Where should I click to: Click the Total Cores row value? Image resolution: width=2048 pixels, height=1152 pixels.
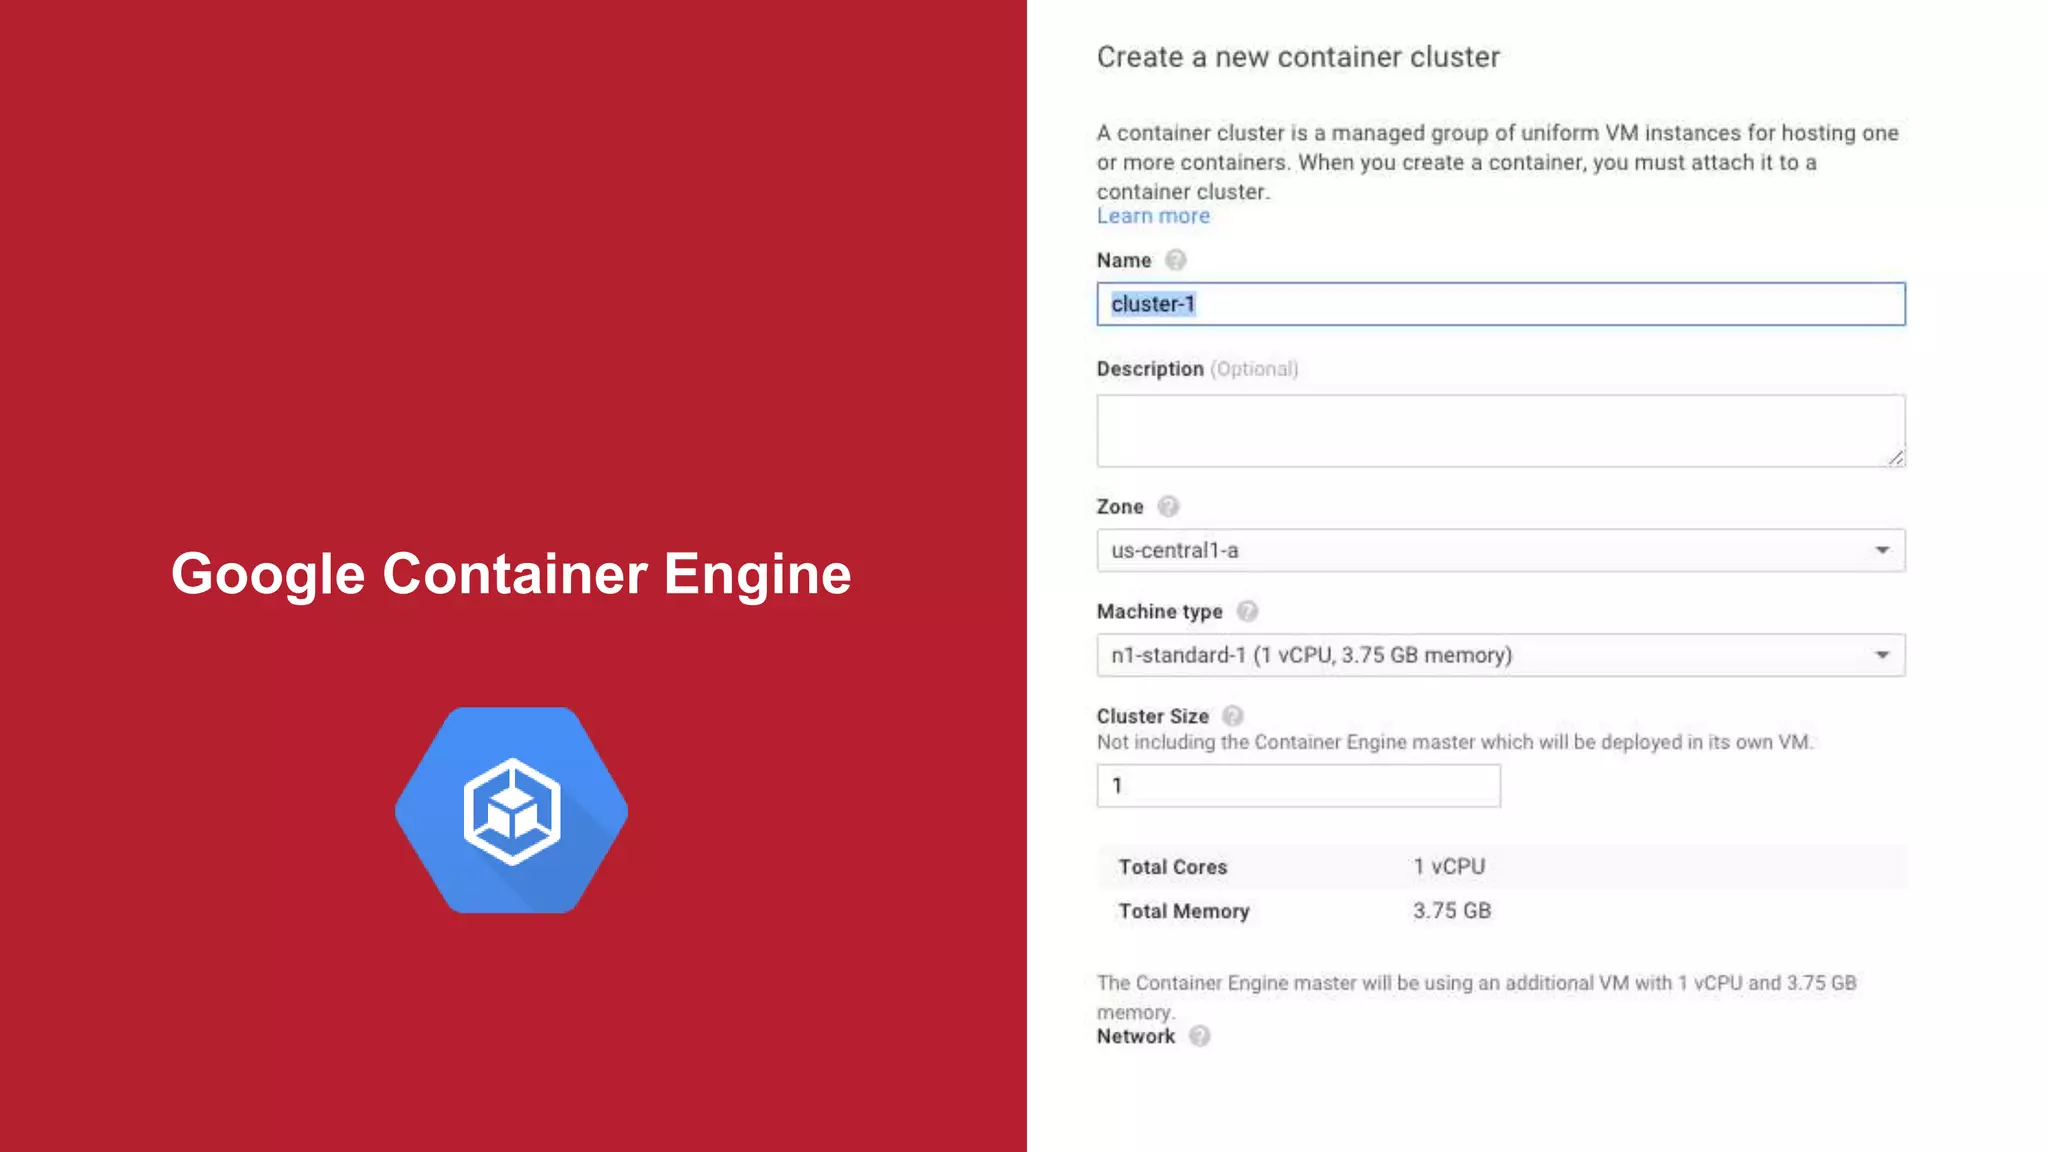click(x=1449, y=866)
